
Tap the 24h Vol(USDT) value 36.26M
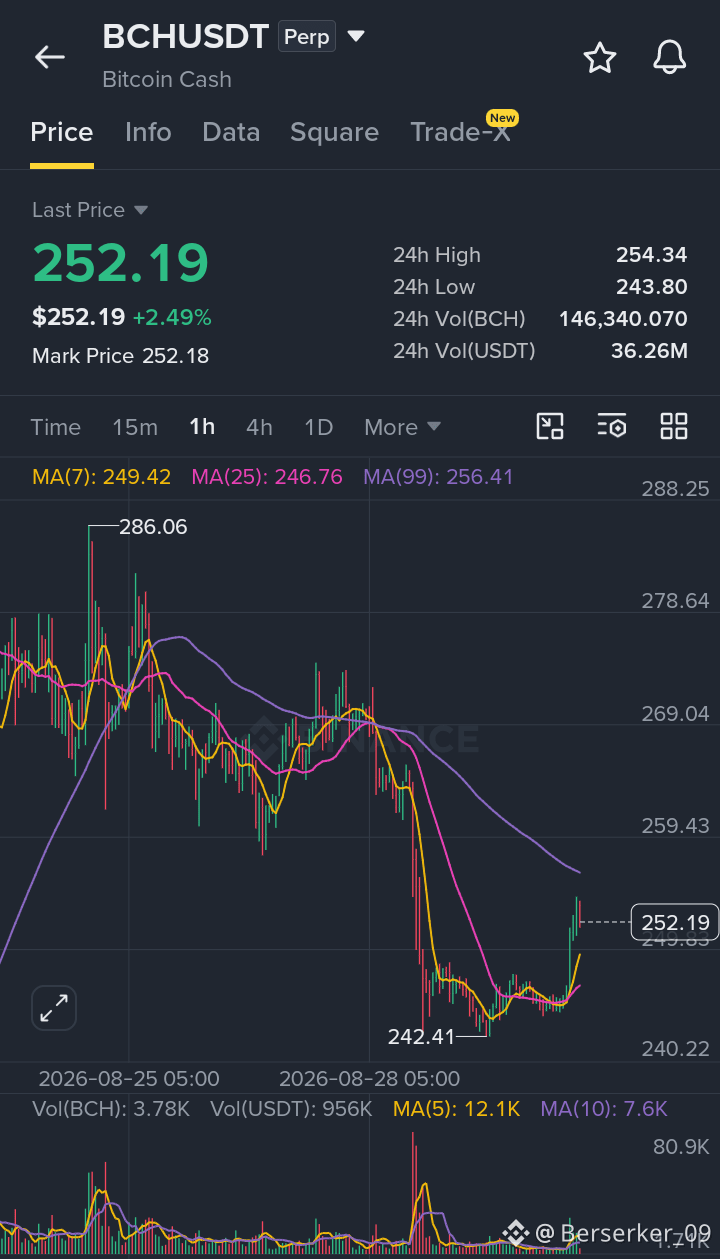tap(649, 351)
